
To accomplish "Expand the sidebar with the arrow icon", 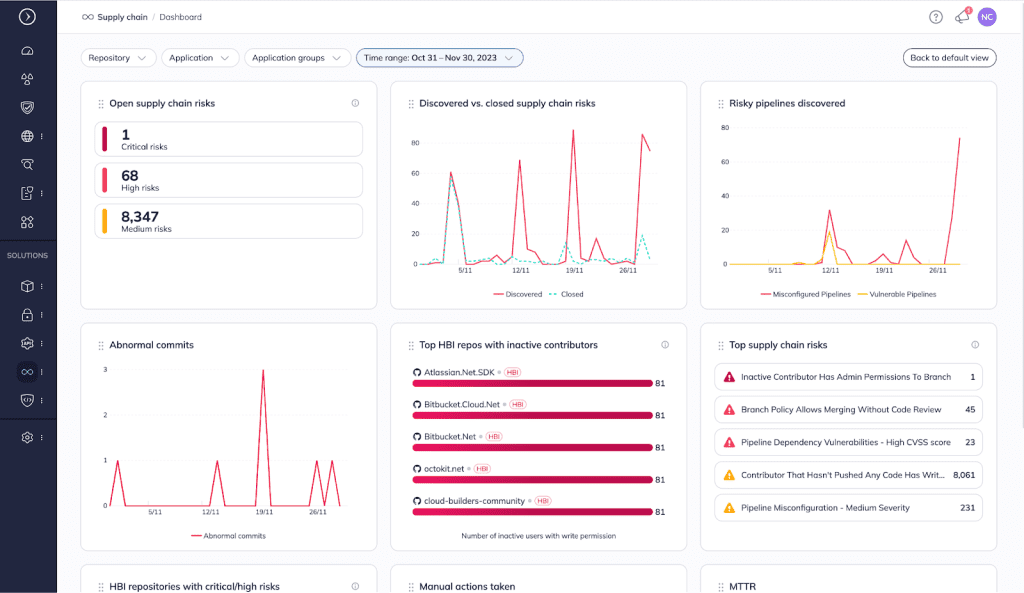I will (x=27, y=16).
